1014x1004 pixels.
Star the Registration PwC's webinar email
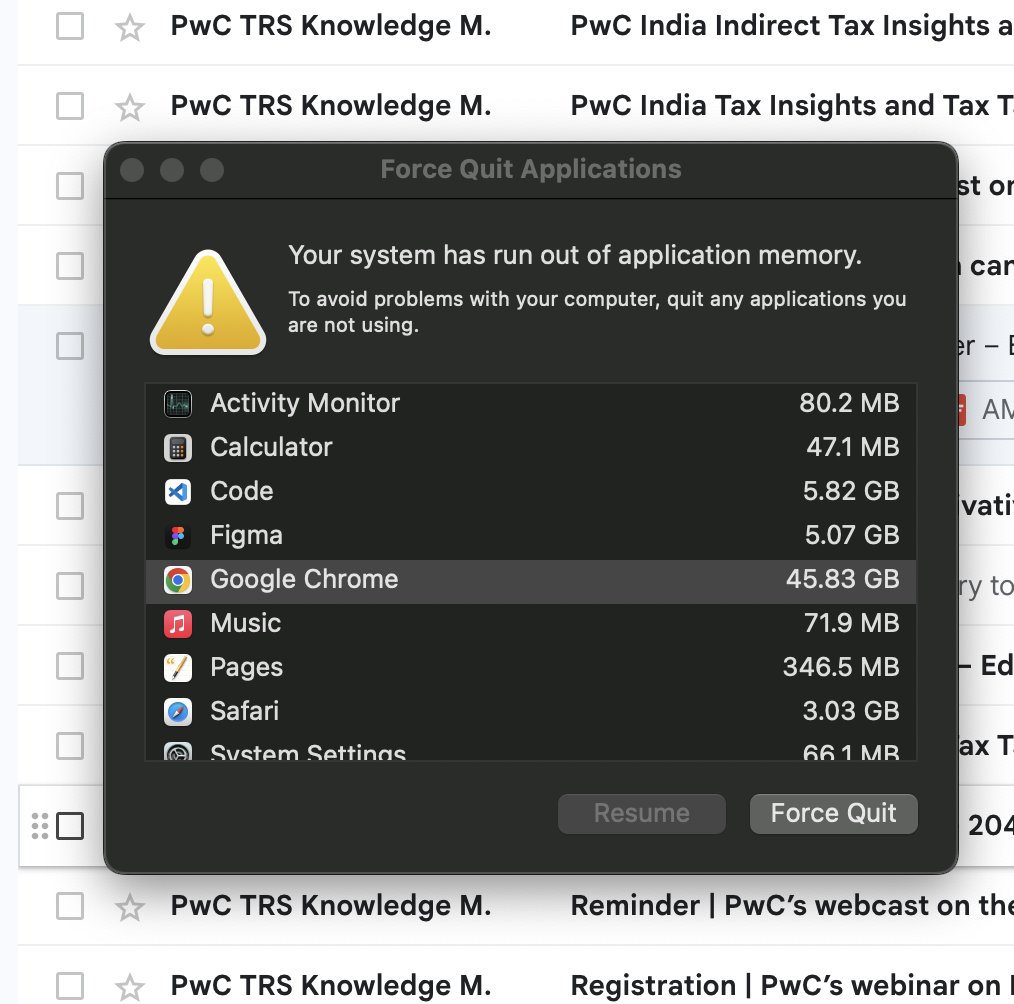(x=129, y=987)
